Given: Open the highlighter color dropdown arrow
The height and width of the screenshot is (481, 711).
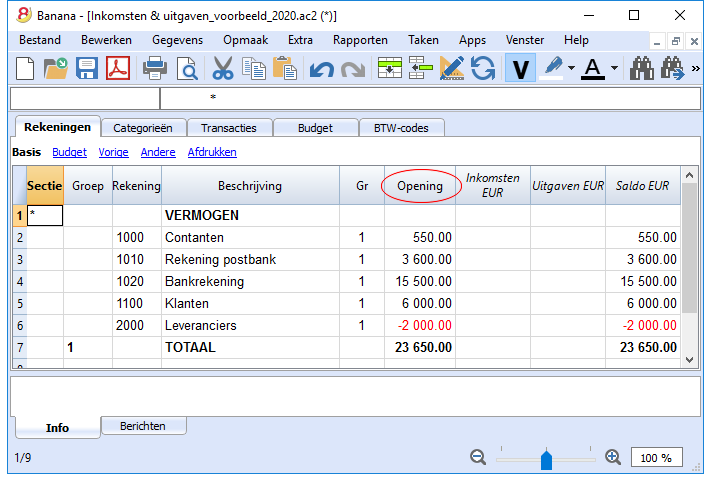Looking at the screenshot, I should (571, 68).
